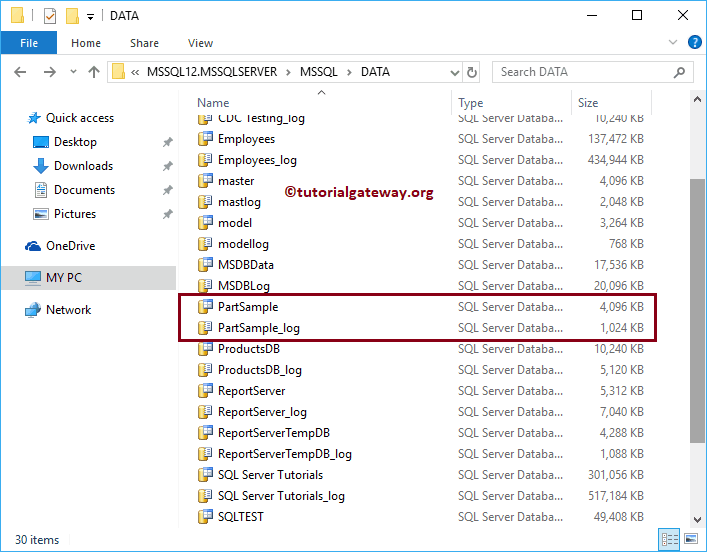Image resolution: width=707 pixels, height=552 pixels.
Task: Select the PartSample_log file icon
Action: tap(205, 327)
